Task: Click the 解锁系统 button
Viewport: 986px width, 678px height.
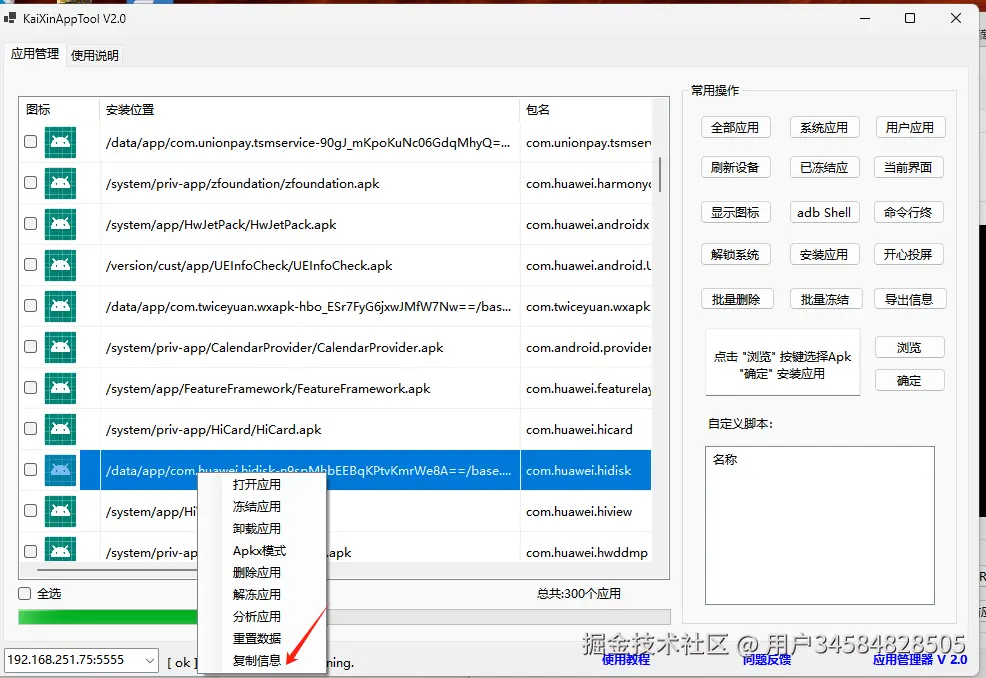Action: tap(735, 255)
